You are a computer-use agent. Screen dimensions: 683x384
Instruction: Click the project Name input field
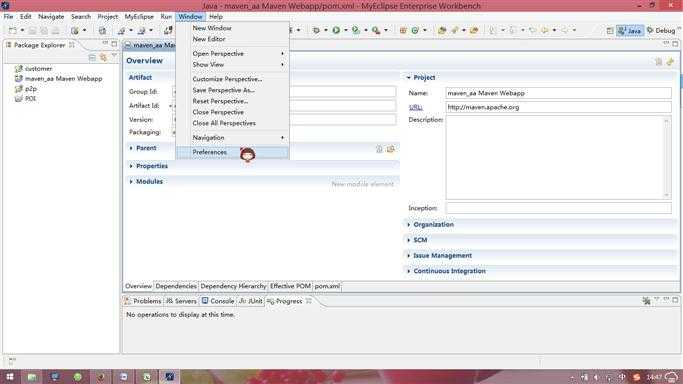click(558, 93)
